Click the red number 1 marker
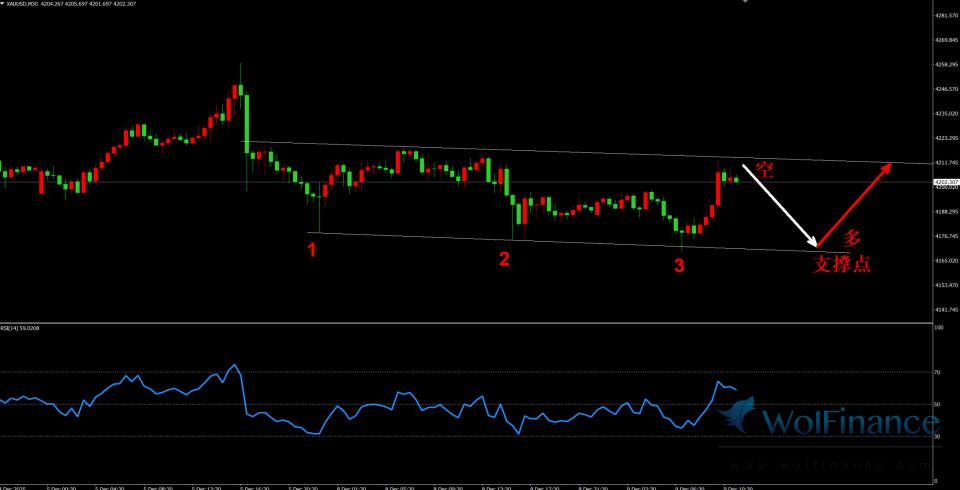The width and height of the screenshot is (960, 490). click(x=312, y=251)
